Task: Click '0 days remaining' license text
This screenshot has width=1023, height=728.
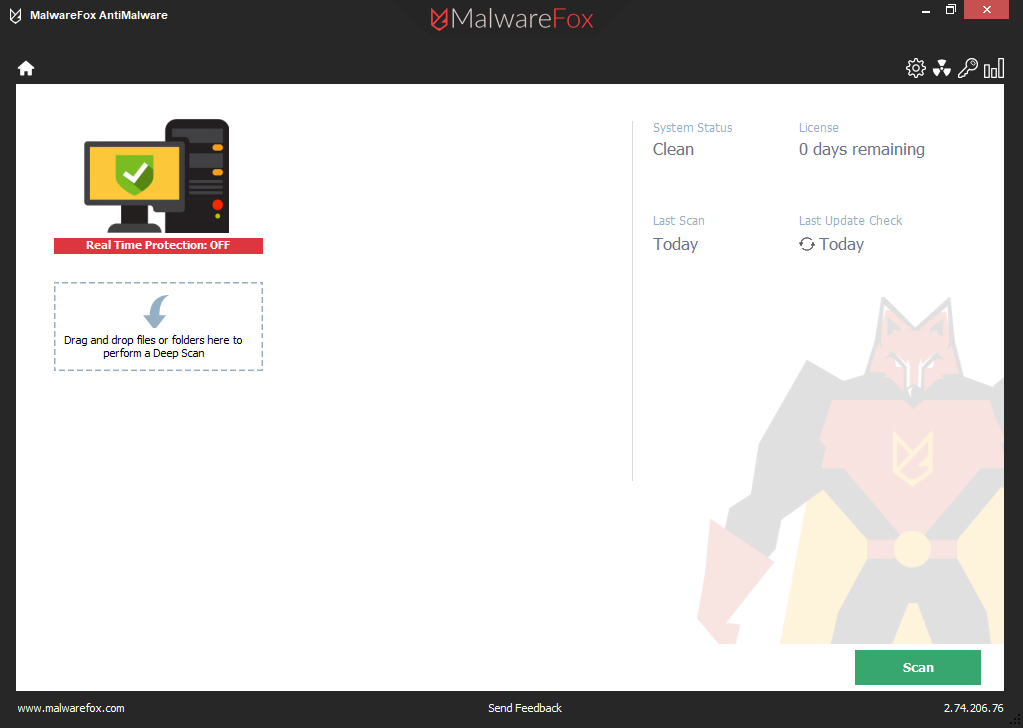Action: pos(861,149)
